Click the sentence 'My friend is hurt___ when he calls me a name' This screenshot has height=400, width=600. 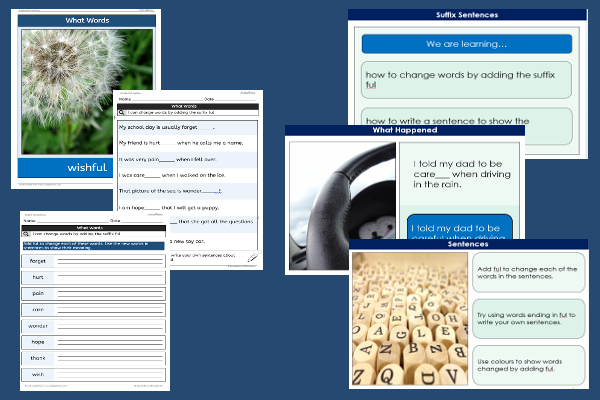pos(181,143)
